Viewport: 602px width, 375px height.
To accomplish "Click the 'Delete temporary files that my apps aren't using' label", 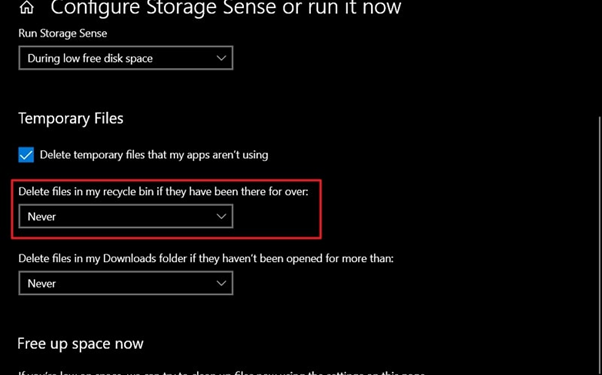I will point(154,155).
